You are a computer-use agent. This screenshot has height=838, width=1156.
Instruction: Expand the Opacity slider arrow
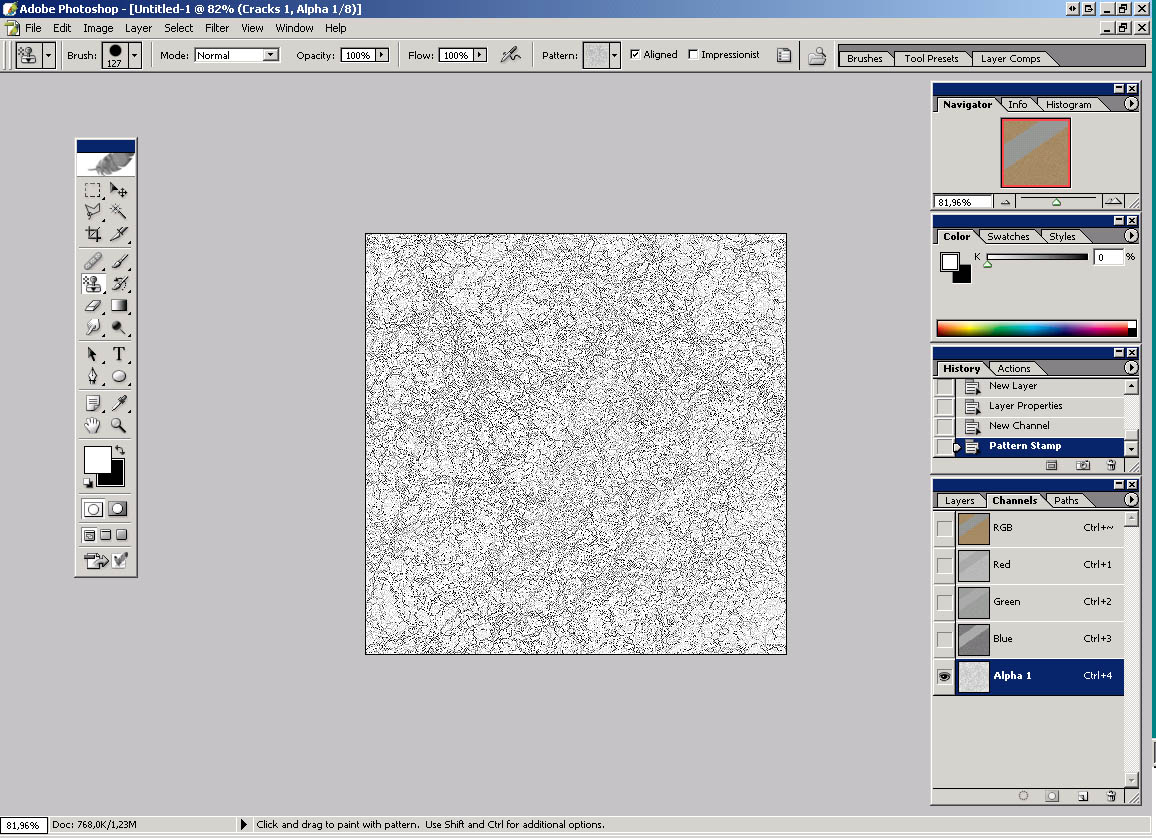tap(382, 55)
